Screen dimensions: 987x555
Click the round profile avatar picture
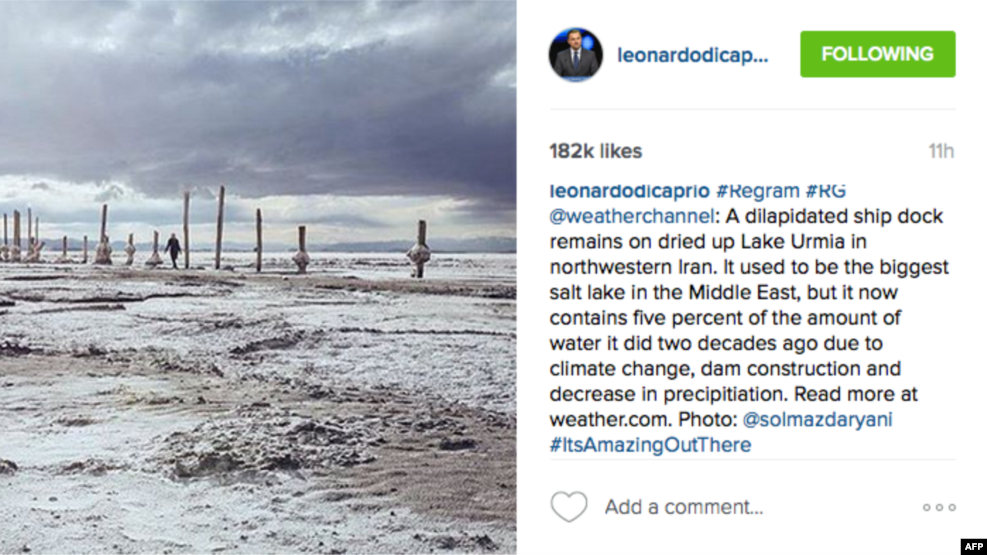[x=575, y=55]
